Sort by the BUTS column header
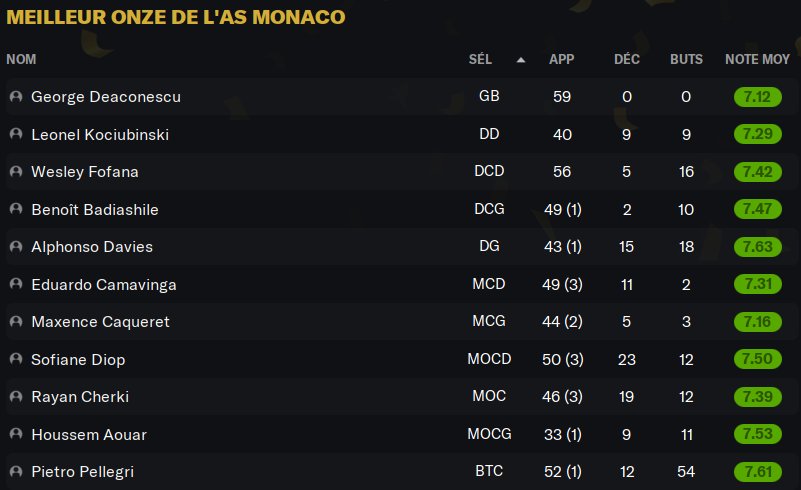 click(x=686, y=59)
